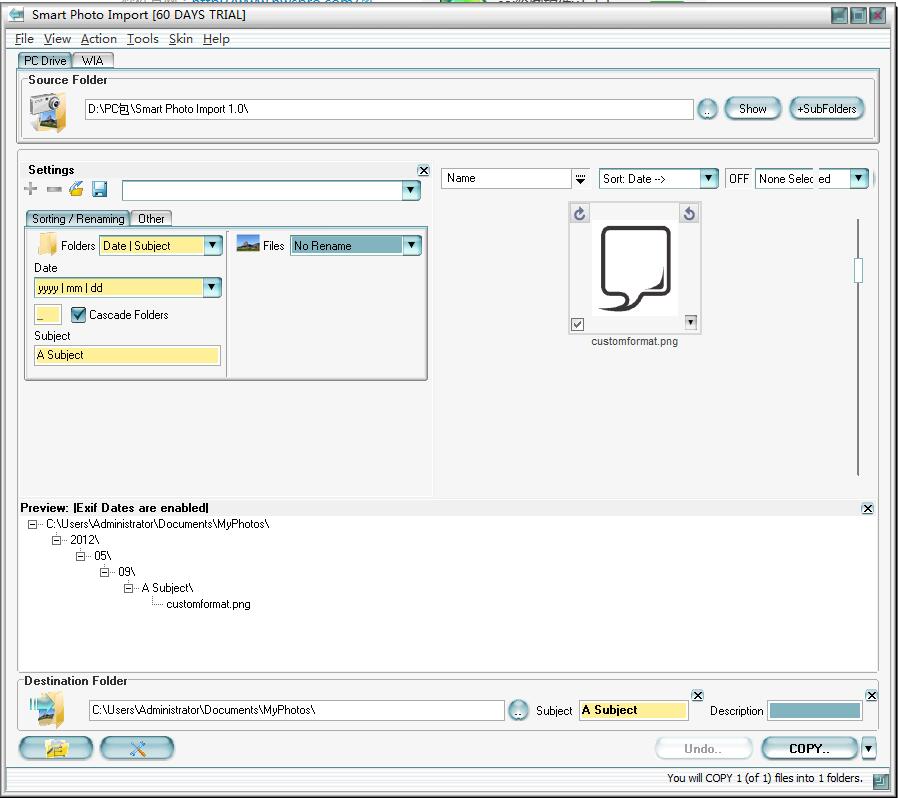Viewport: 898px width, 798px height.
Task: Click the edit preset pencil icon
Action: 76,188
